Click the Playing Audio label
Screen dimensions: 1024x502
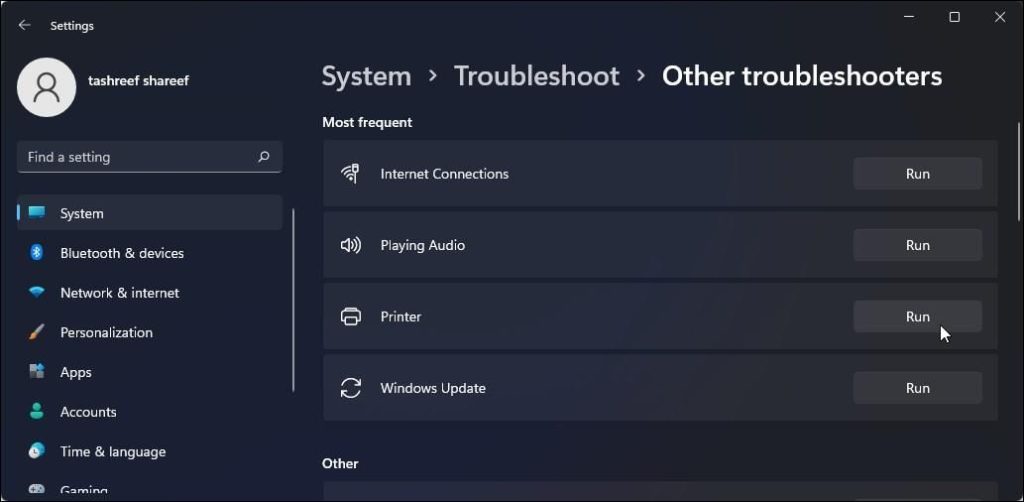(x=423, y=245)
